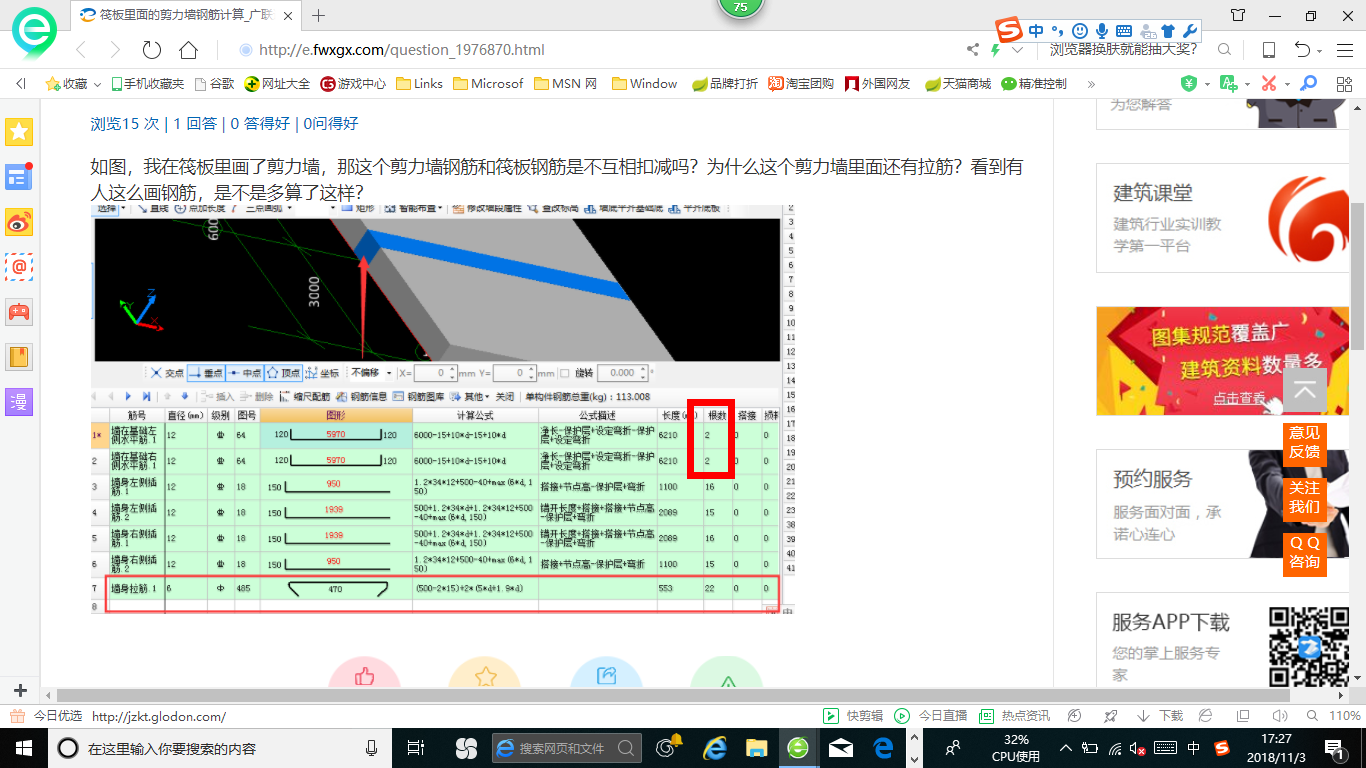Viewport: 1366px width, 768px height.
Task: Open the 游戏中心 bookmark
Action: [352, 84]
